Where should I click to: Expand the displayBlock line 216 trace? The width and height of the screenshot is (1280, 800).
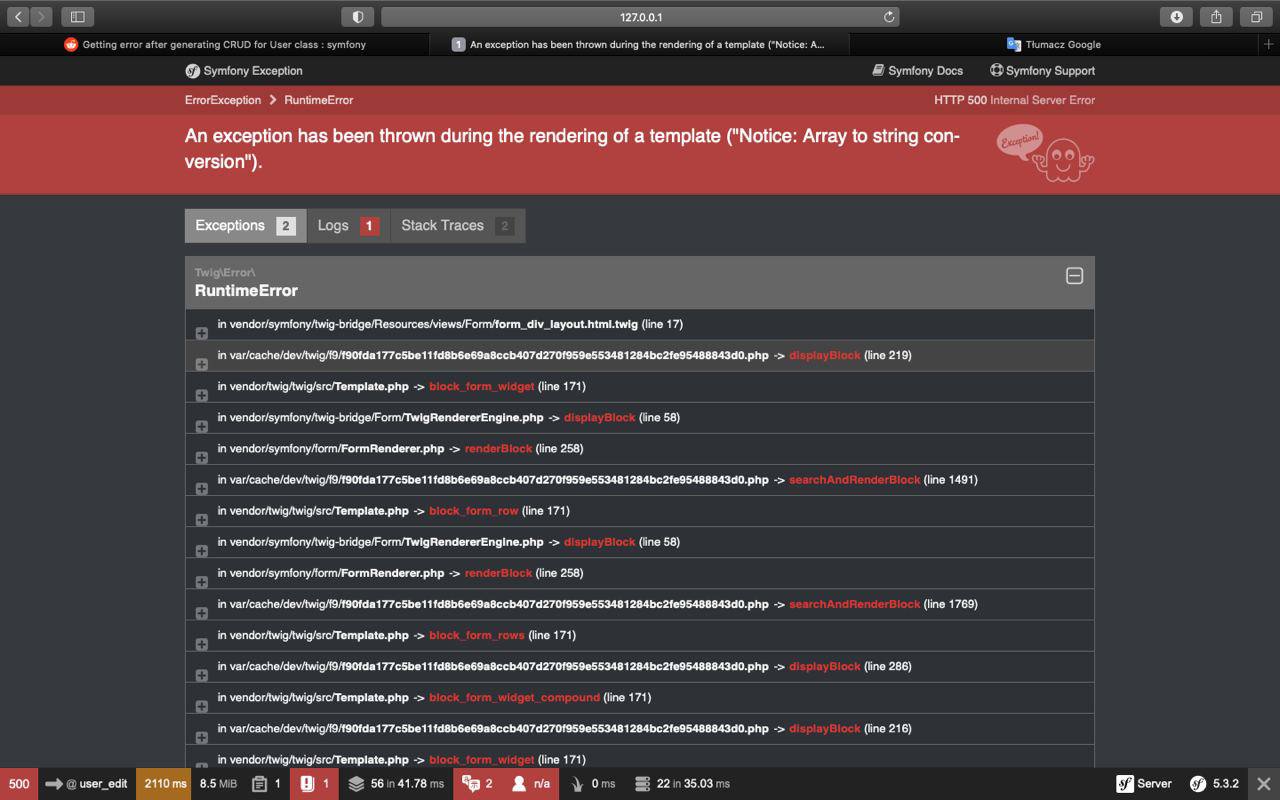click(x=201, y=737)
